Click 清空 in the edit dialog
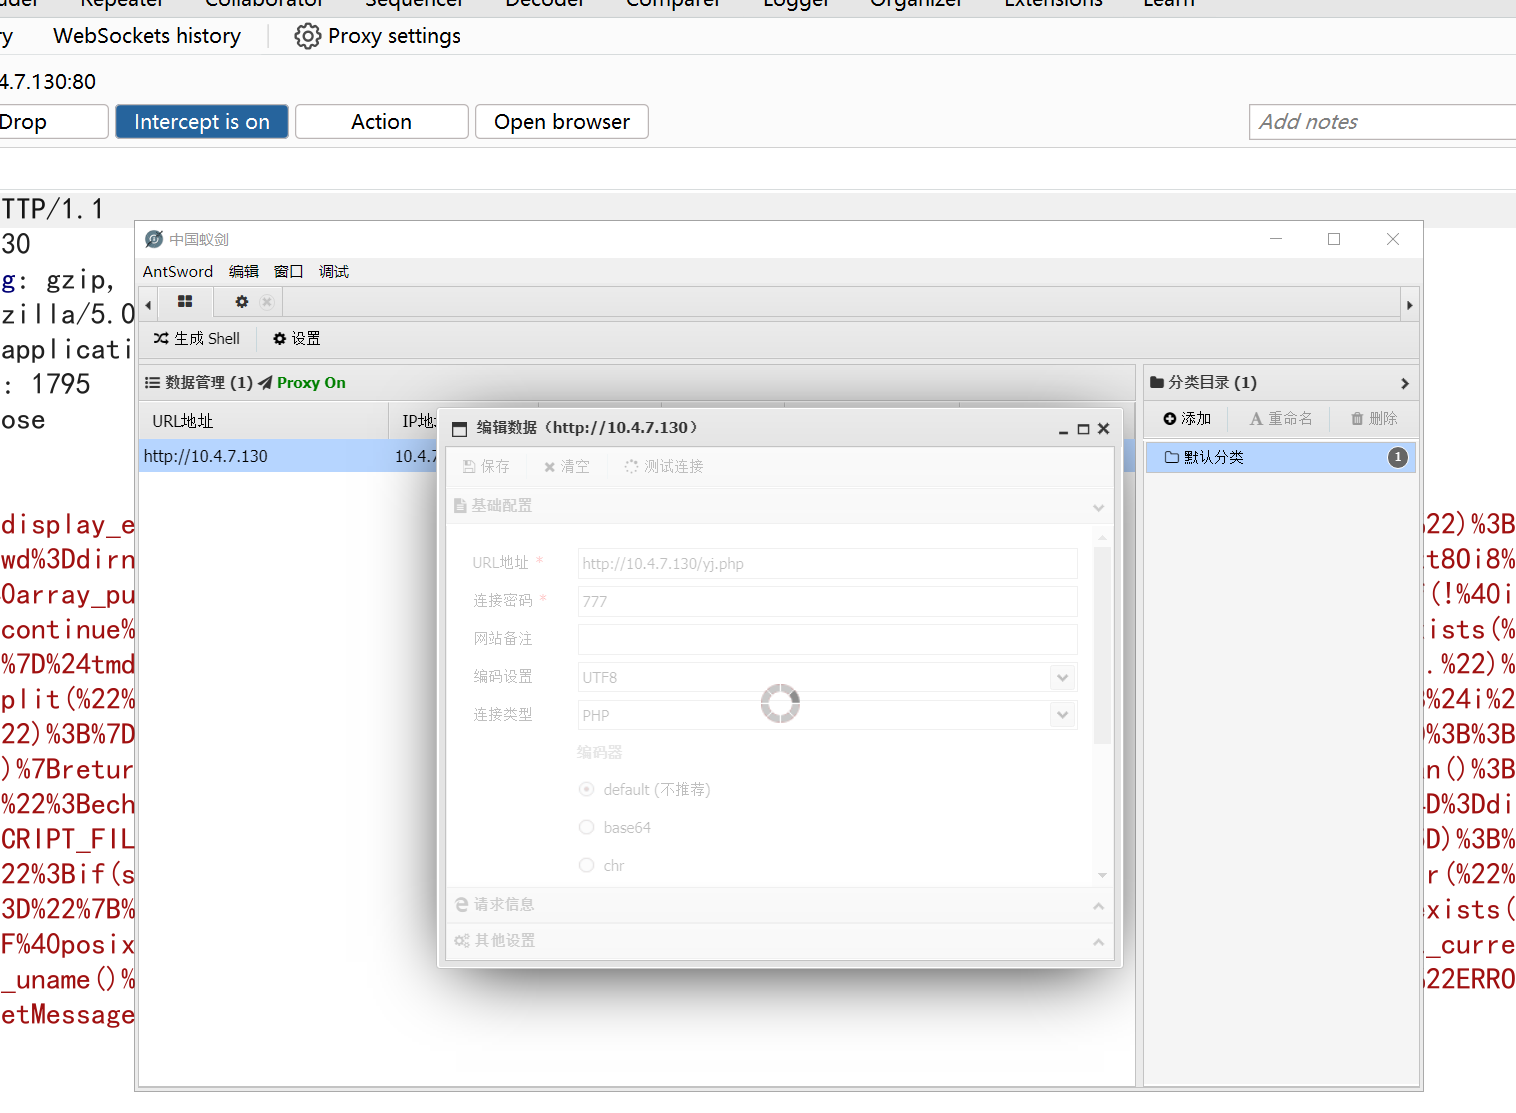 click(x=567, y=467)
